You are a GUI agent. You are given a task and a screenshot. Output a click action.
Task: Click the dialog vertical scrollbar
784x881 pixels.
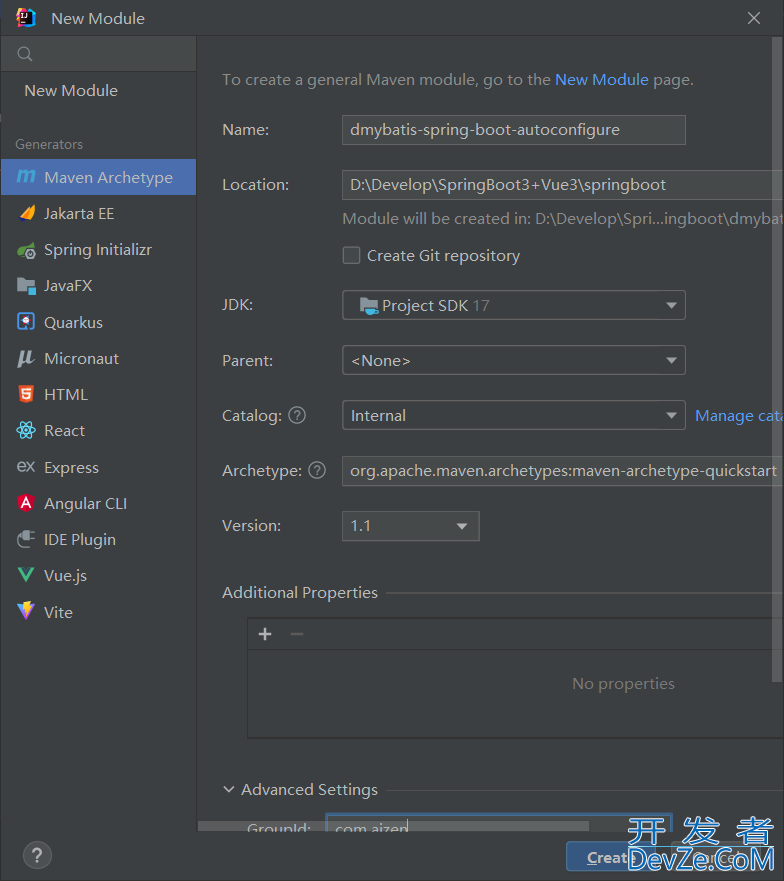[x=778, y=360]
